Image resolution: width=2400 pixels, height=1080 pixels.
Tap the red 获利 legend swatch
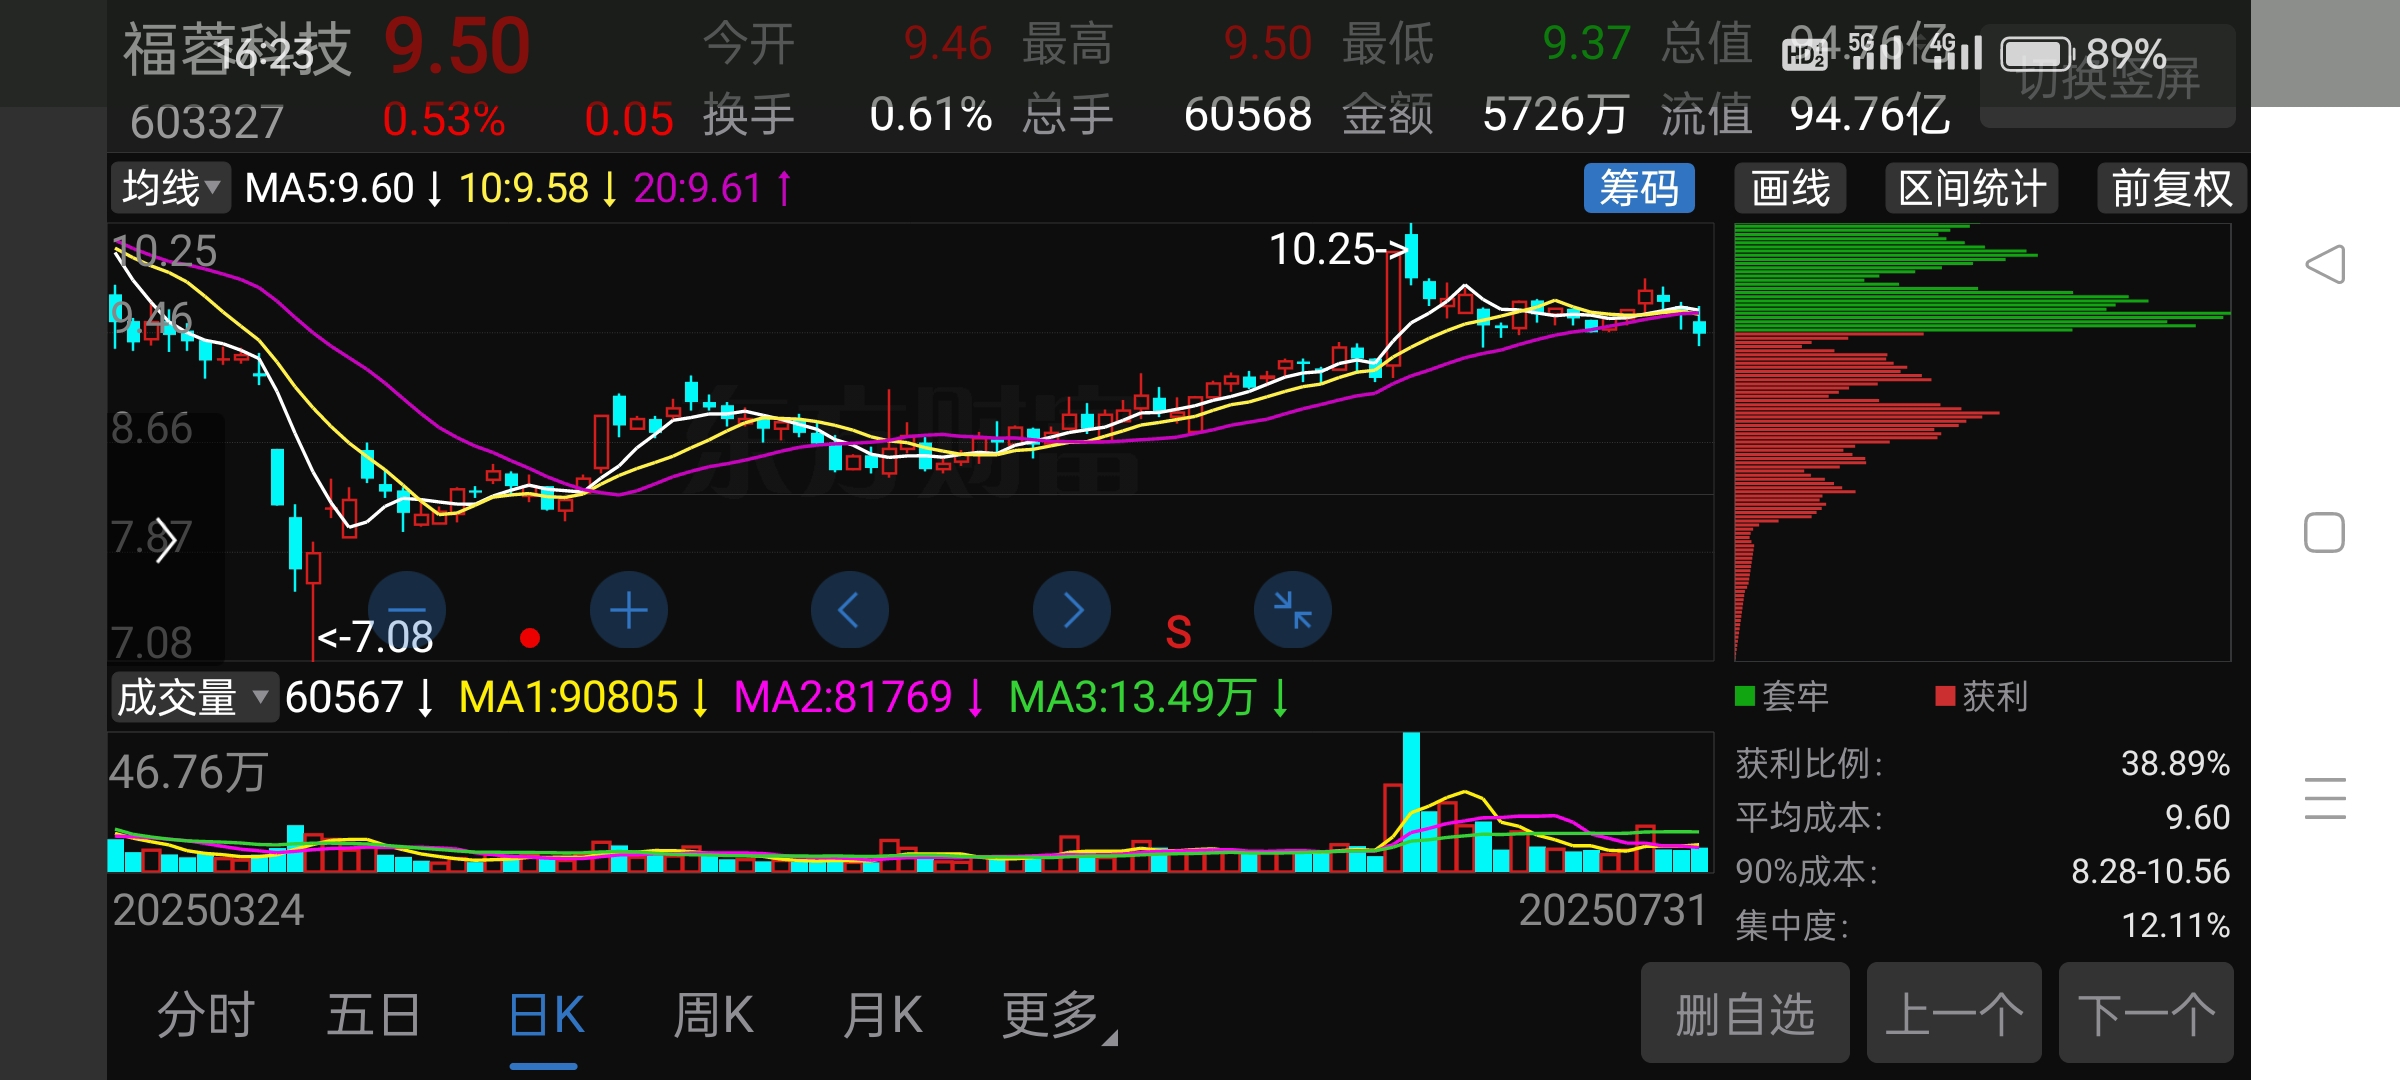(1945, 696)
